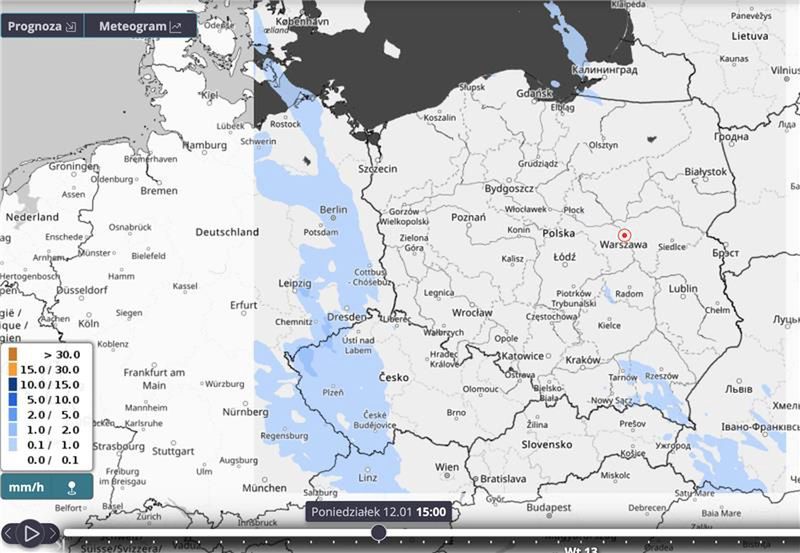Click the 0.0 / 0.1 legend entry
The height and width of the screenshot is (553, 800).
(x=53, y=460)
